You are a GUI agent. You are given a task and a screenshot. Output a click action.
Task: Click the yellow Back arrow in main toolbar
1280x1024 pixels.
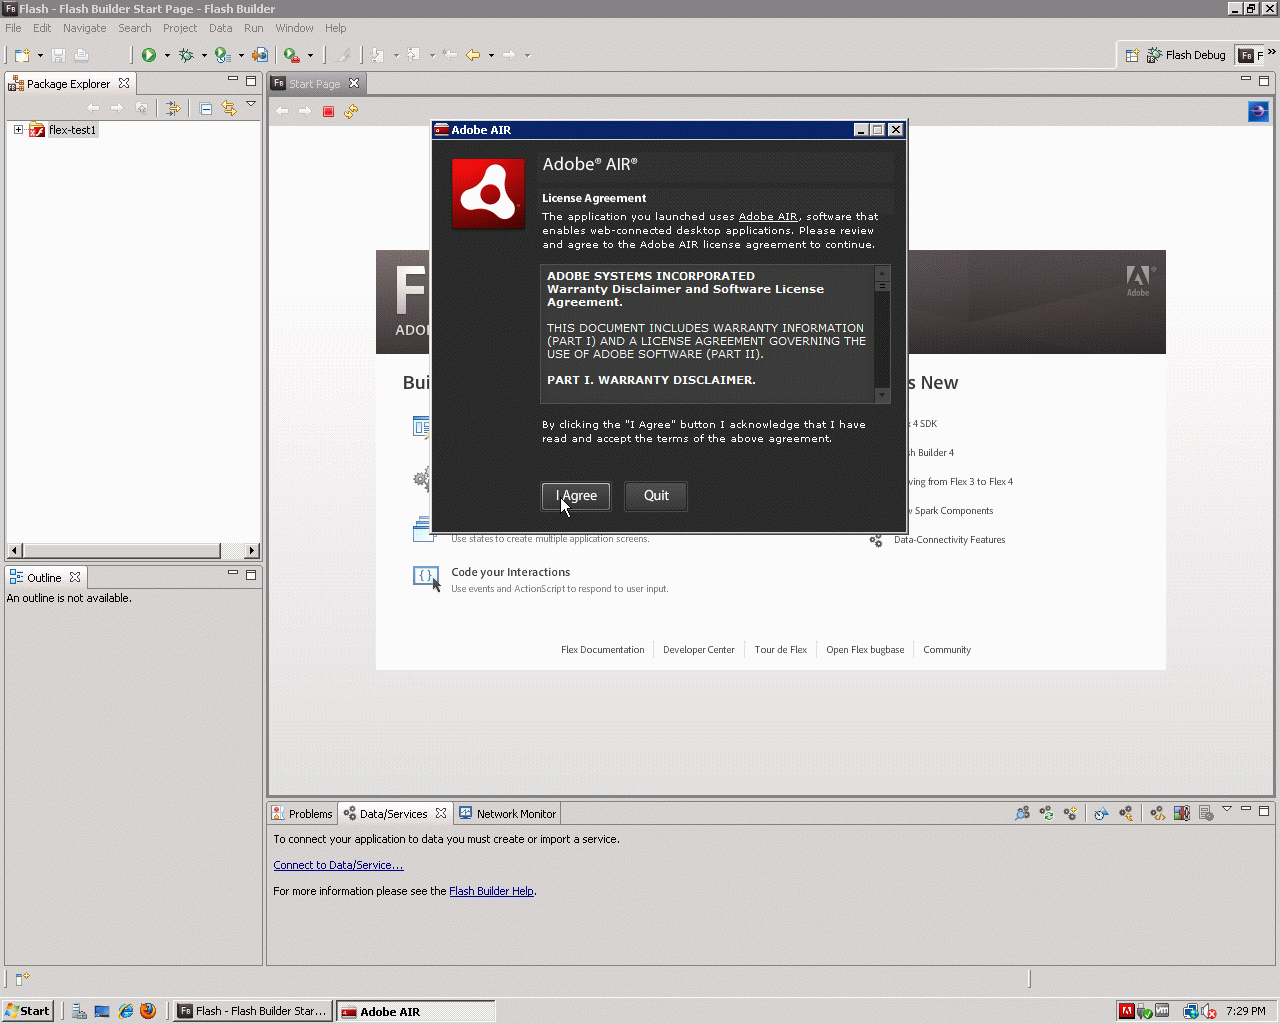[x=473, y=55]
